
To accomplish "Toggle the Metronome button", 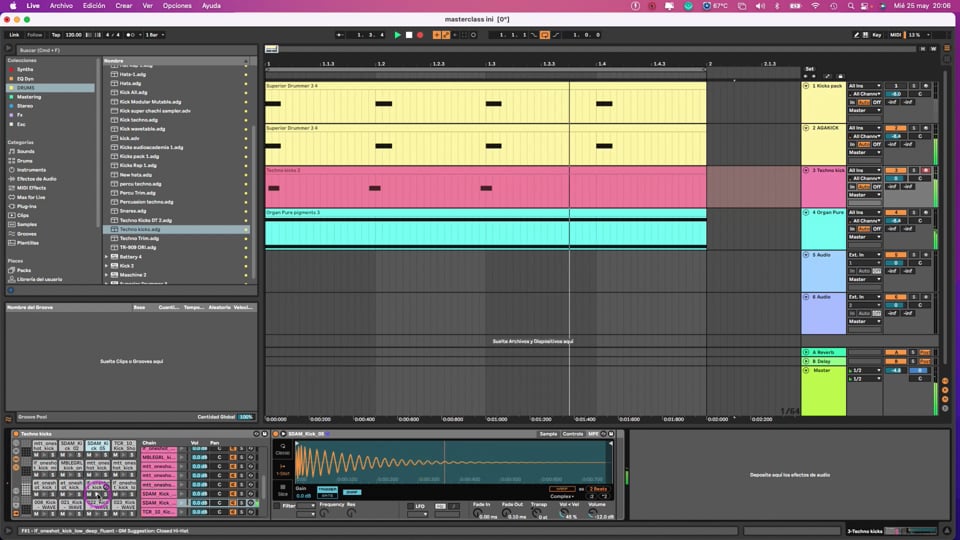I will (x=130, y=35).
